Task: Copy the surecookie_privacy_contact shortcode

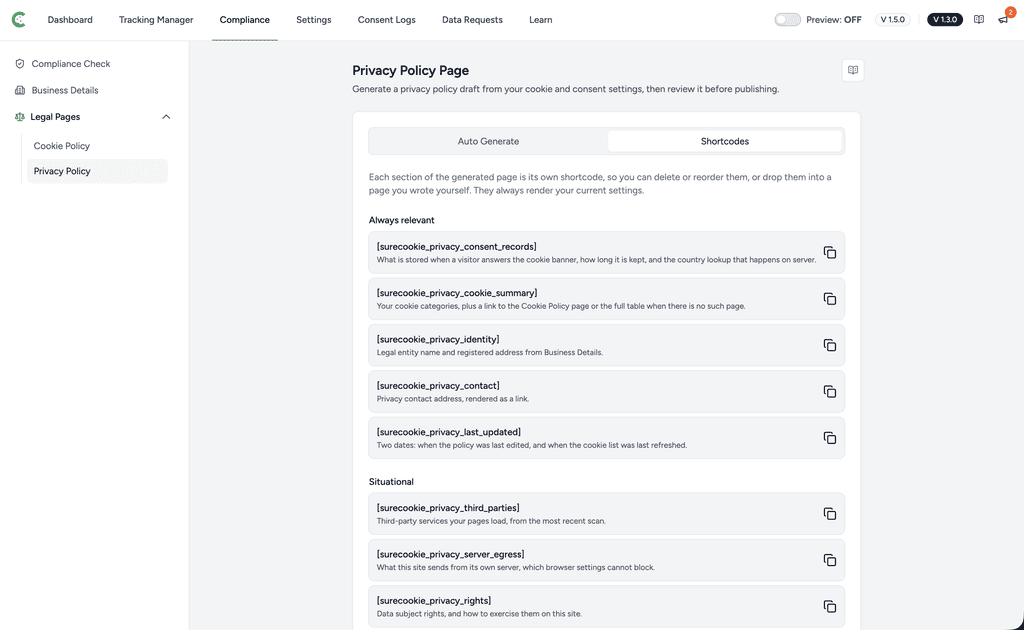Action: (x=829, y=392)
